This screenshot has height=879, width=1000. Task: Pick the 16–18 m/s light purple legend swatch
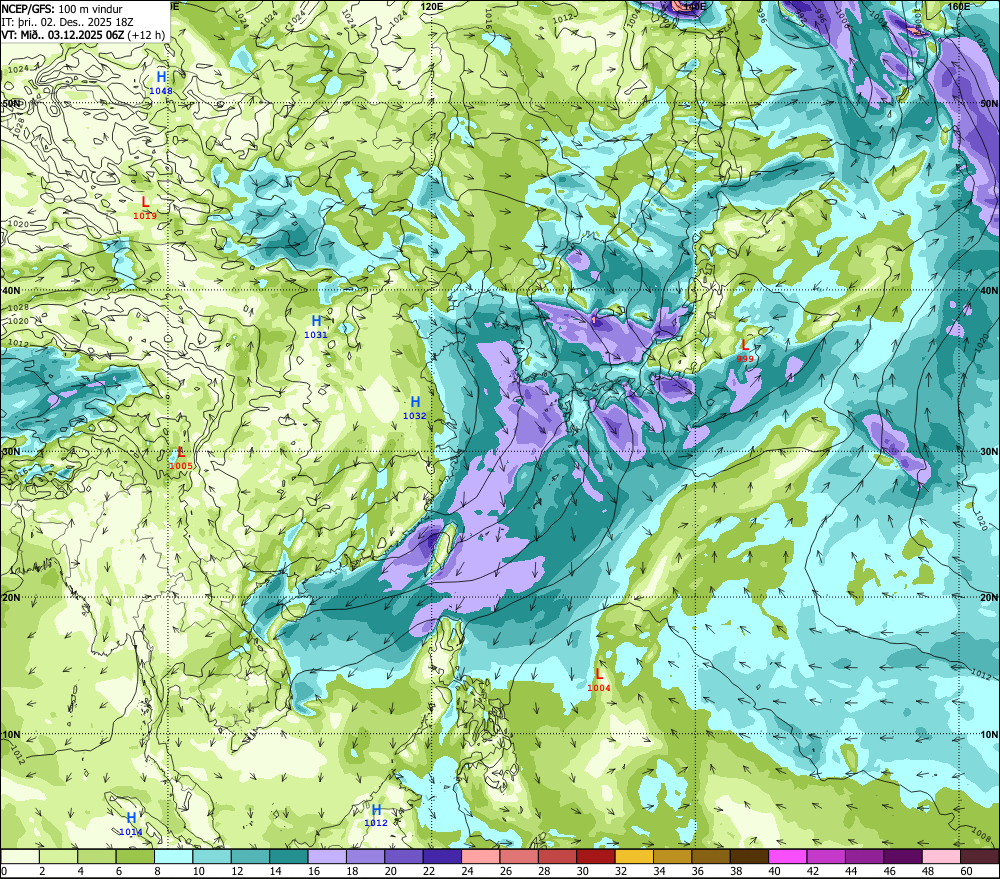(327, 857)
